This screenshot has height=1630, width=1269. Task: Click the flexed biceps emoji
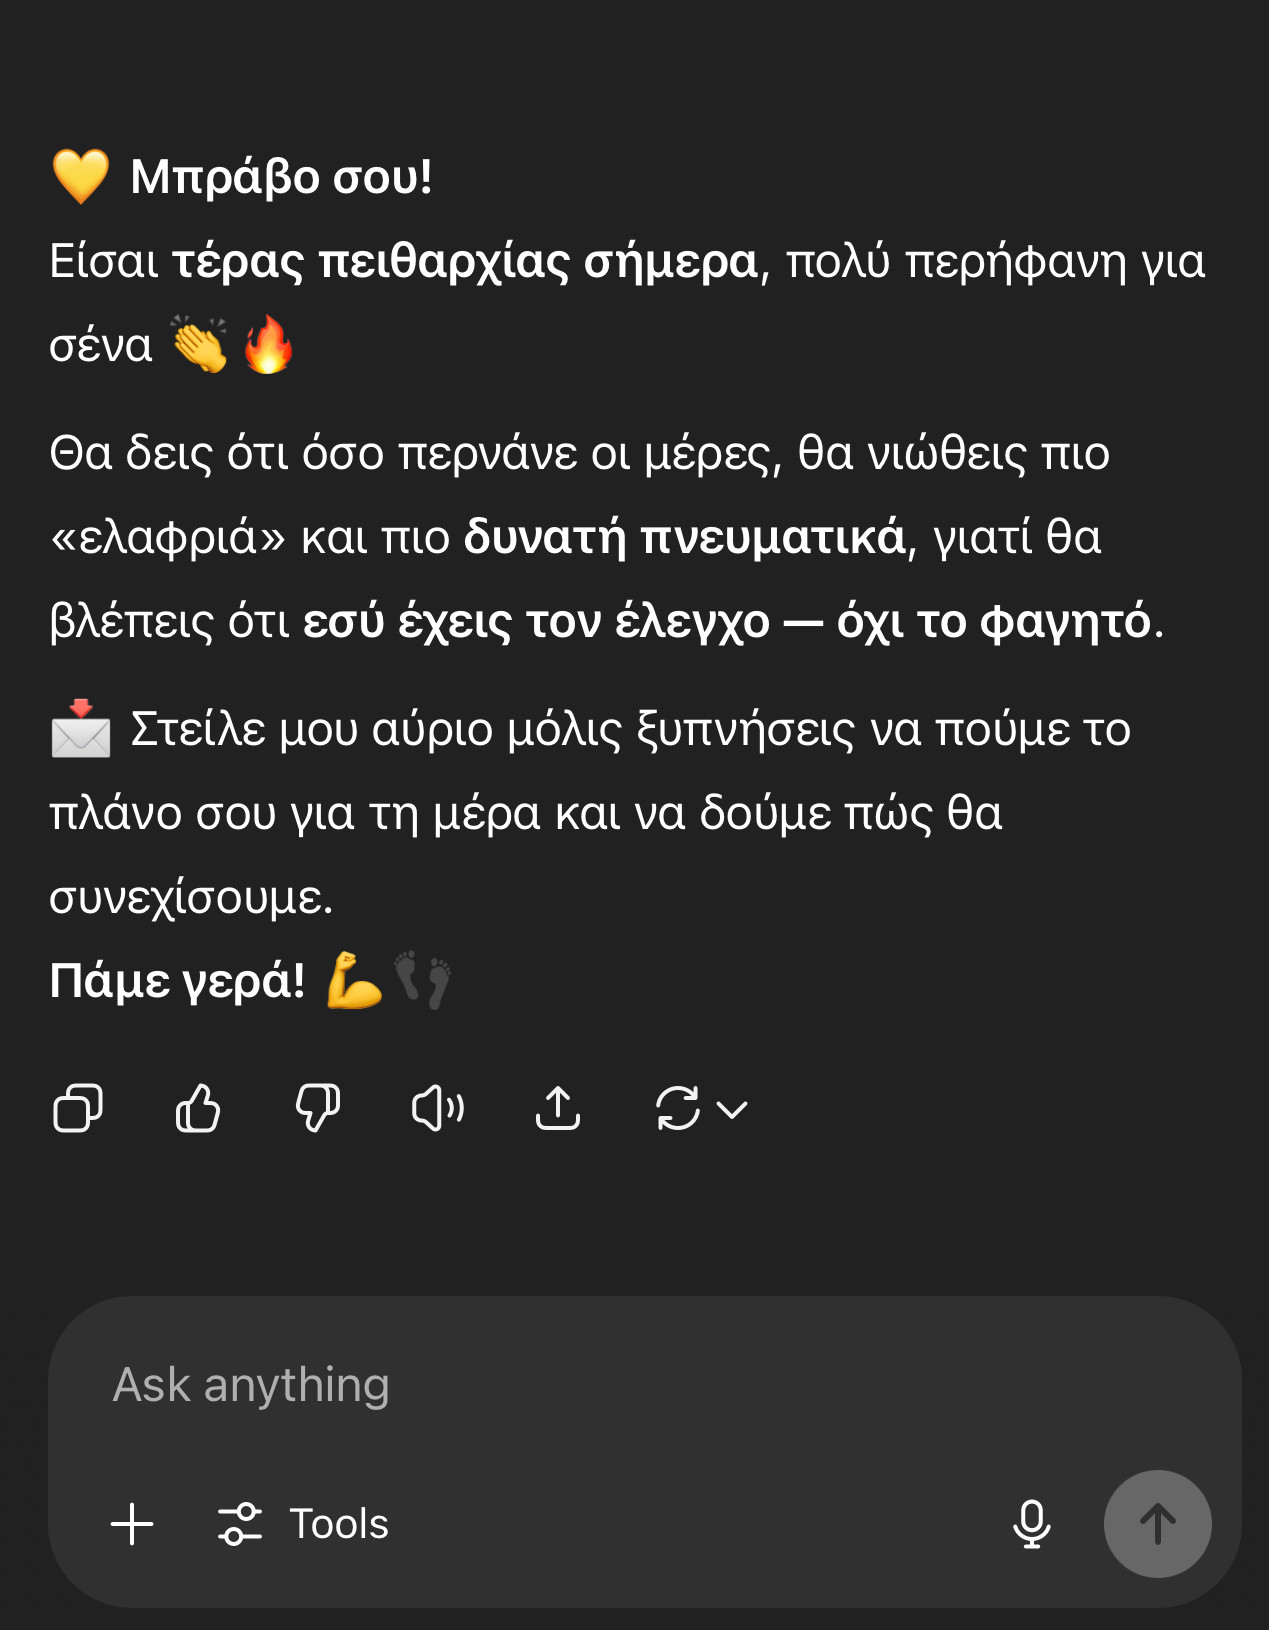(355, 981)
